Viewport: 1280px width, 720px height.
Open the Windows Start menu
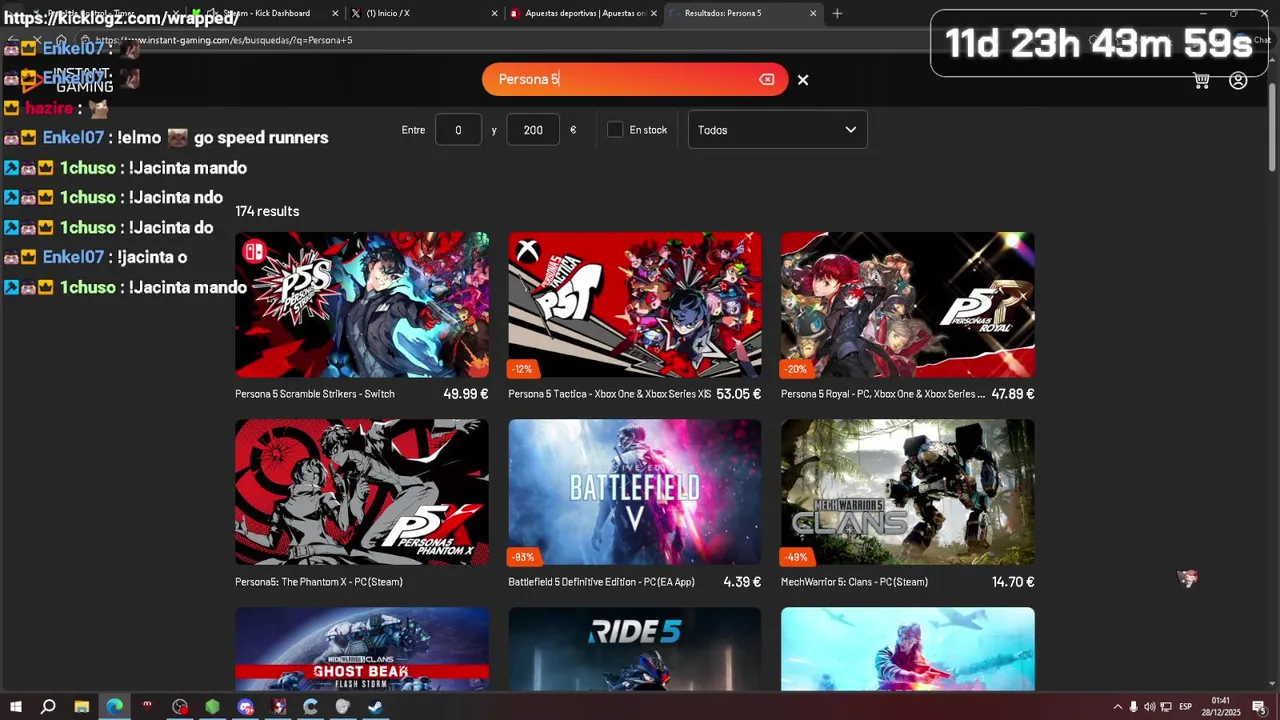(x=15, y=707)
